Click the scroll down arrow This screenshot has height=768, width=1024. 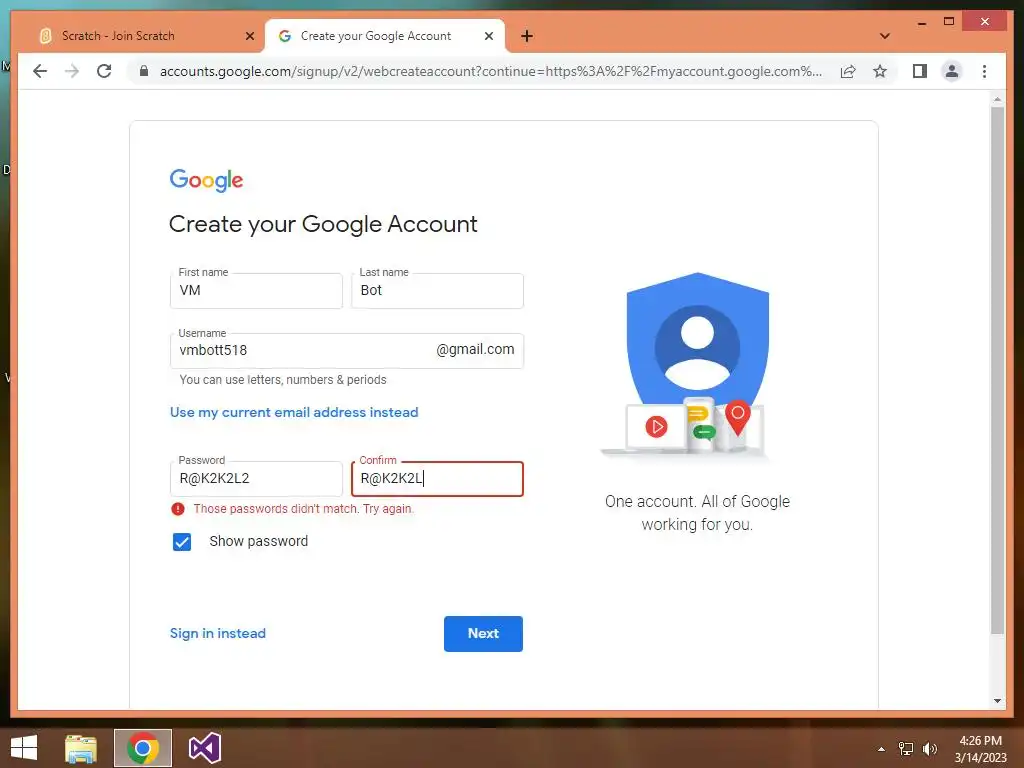(x=997, y=701)
